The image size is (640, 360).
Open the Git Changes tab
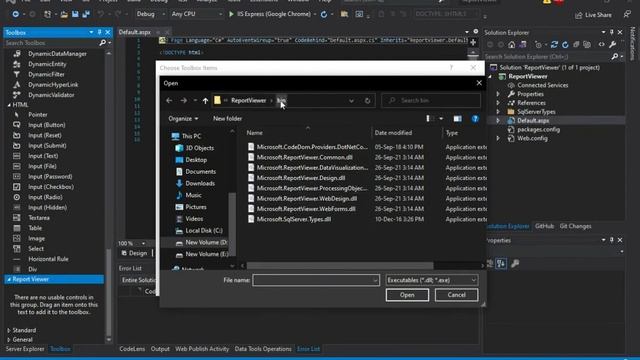(576, 226)
